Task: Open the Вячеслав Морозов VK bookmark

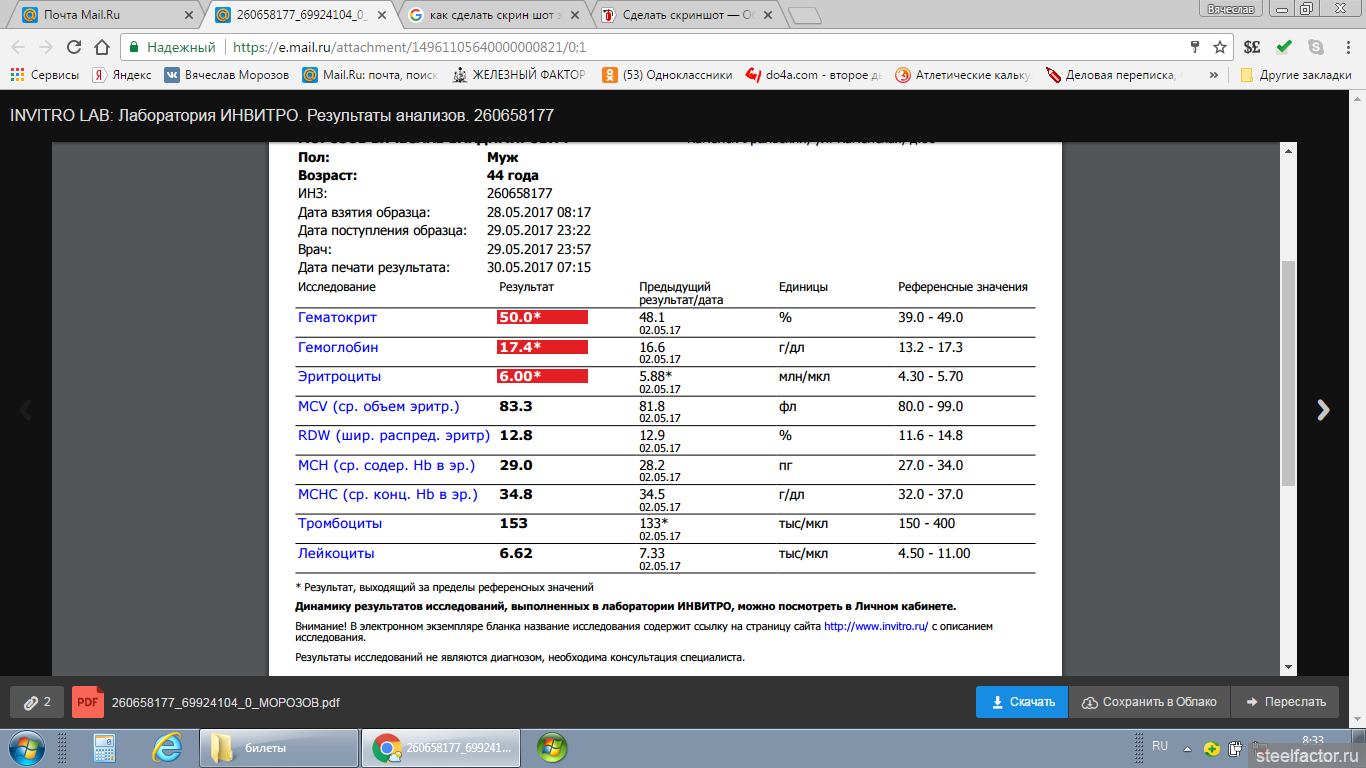Action: [227, 75]
